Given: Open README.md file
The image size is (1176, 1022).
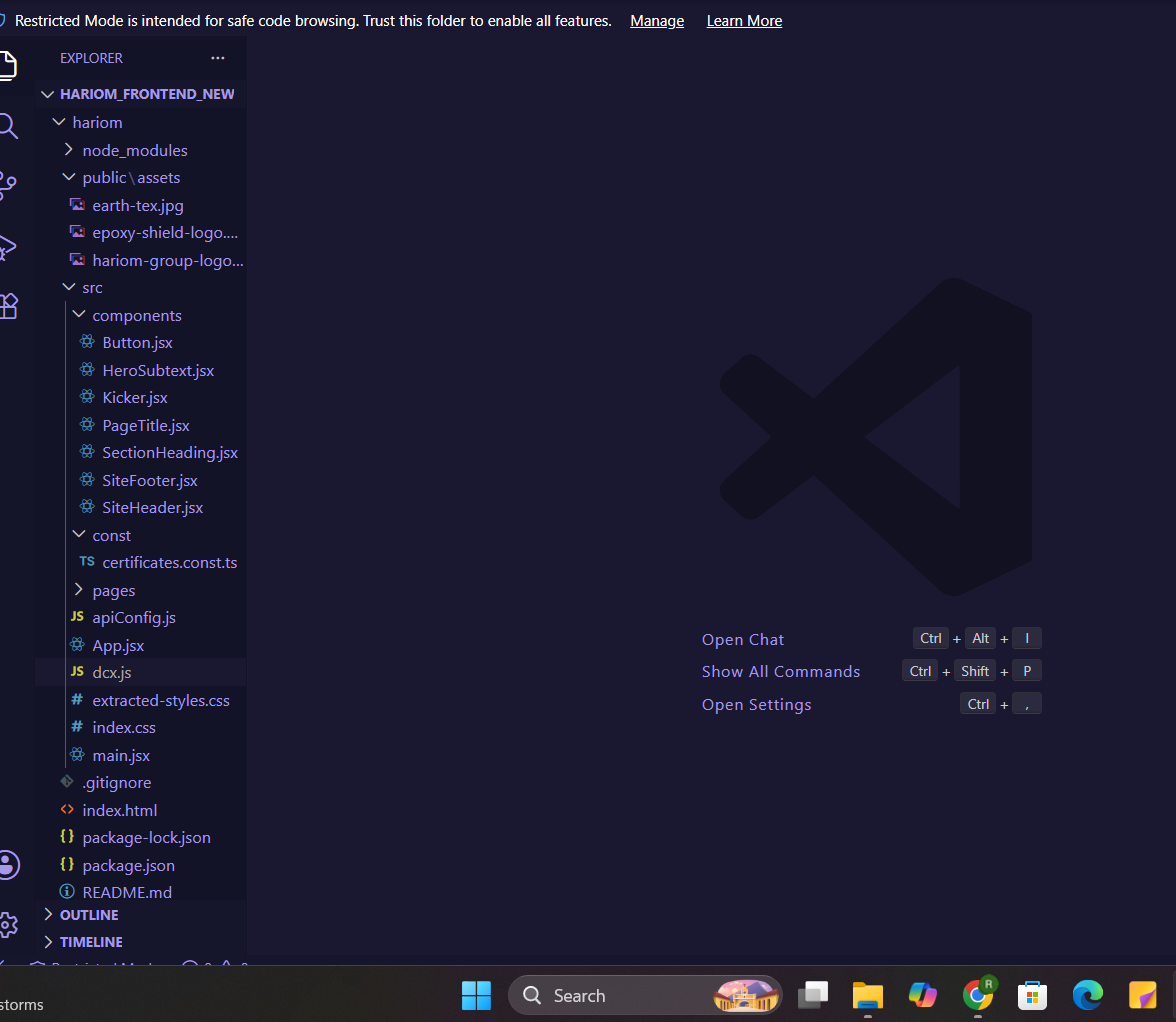Looking at the screenshot, I should 141,892.
